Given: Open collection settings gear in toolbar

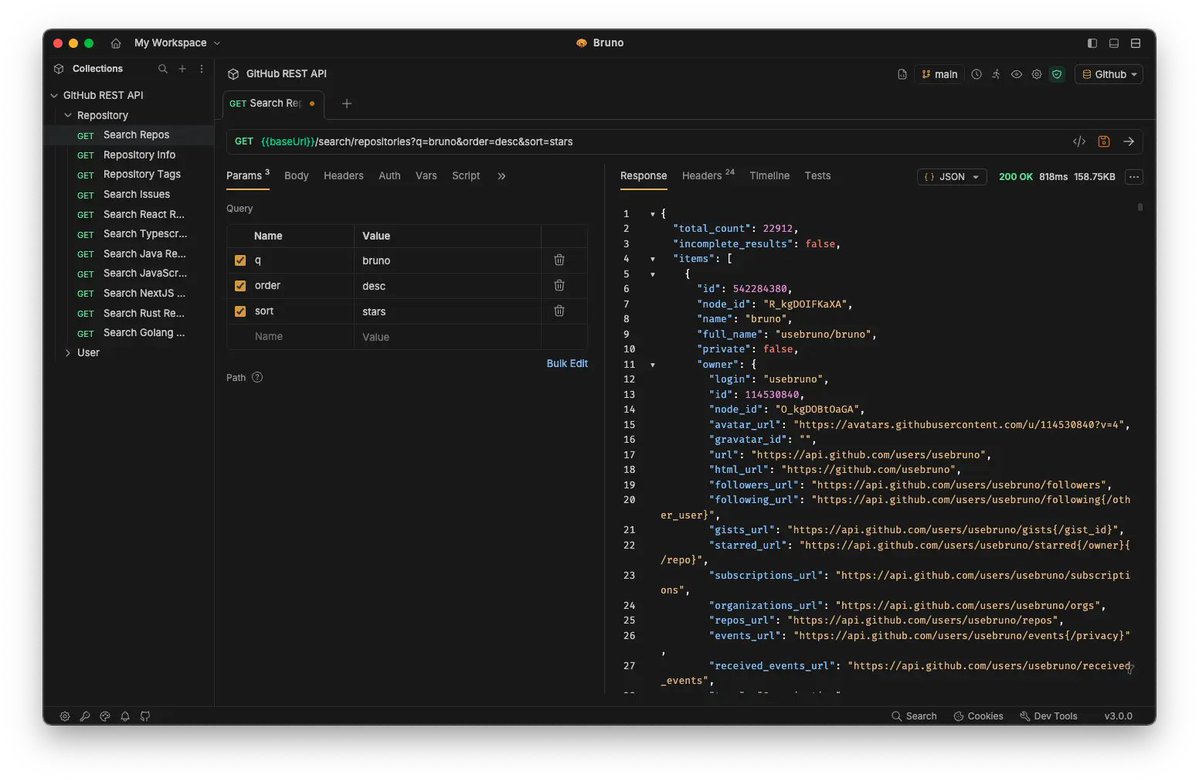Looking at the screenshot, I should (x=1037, y=74).
